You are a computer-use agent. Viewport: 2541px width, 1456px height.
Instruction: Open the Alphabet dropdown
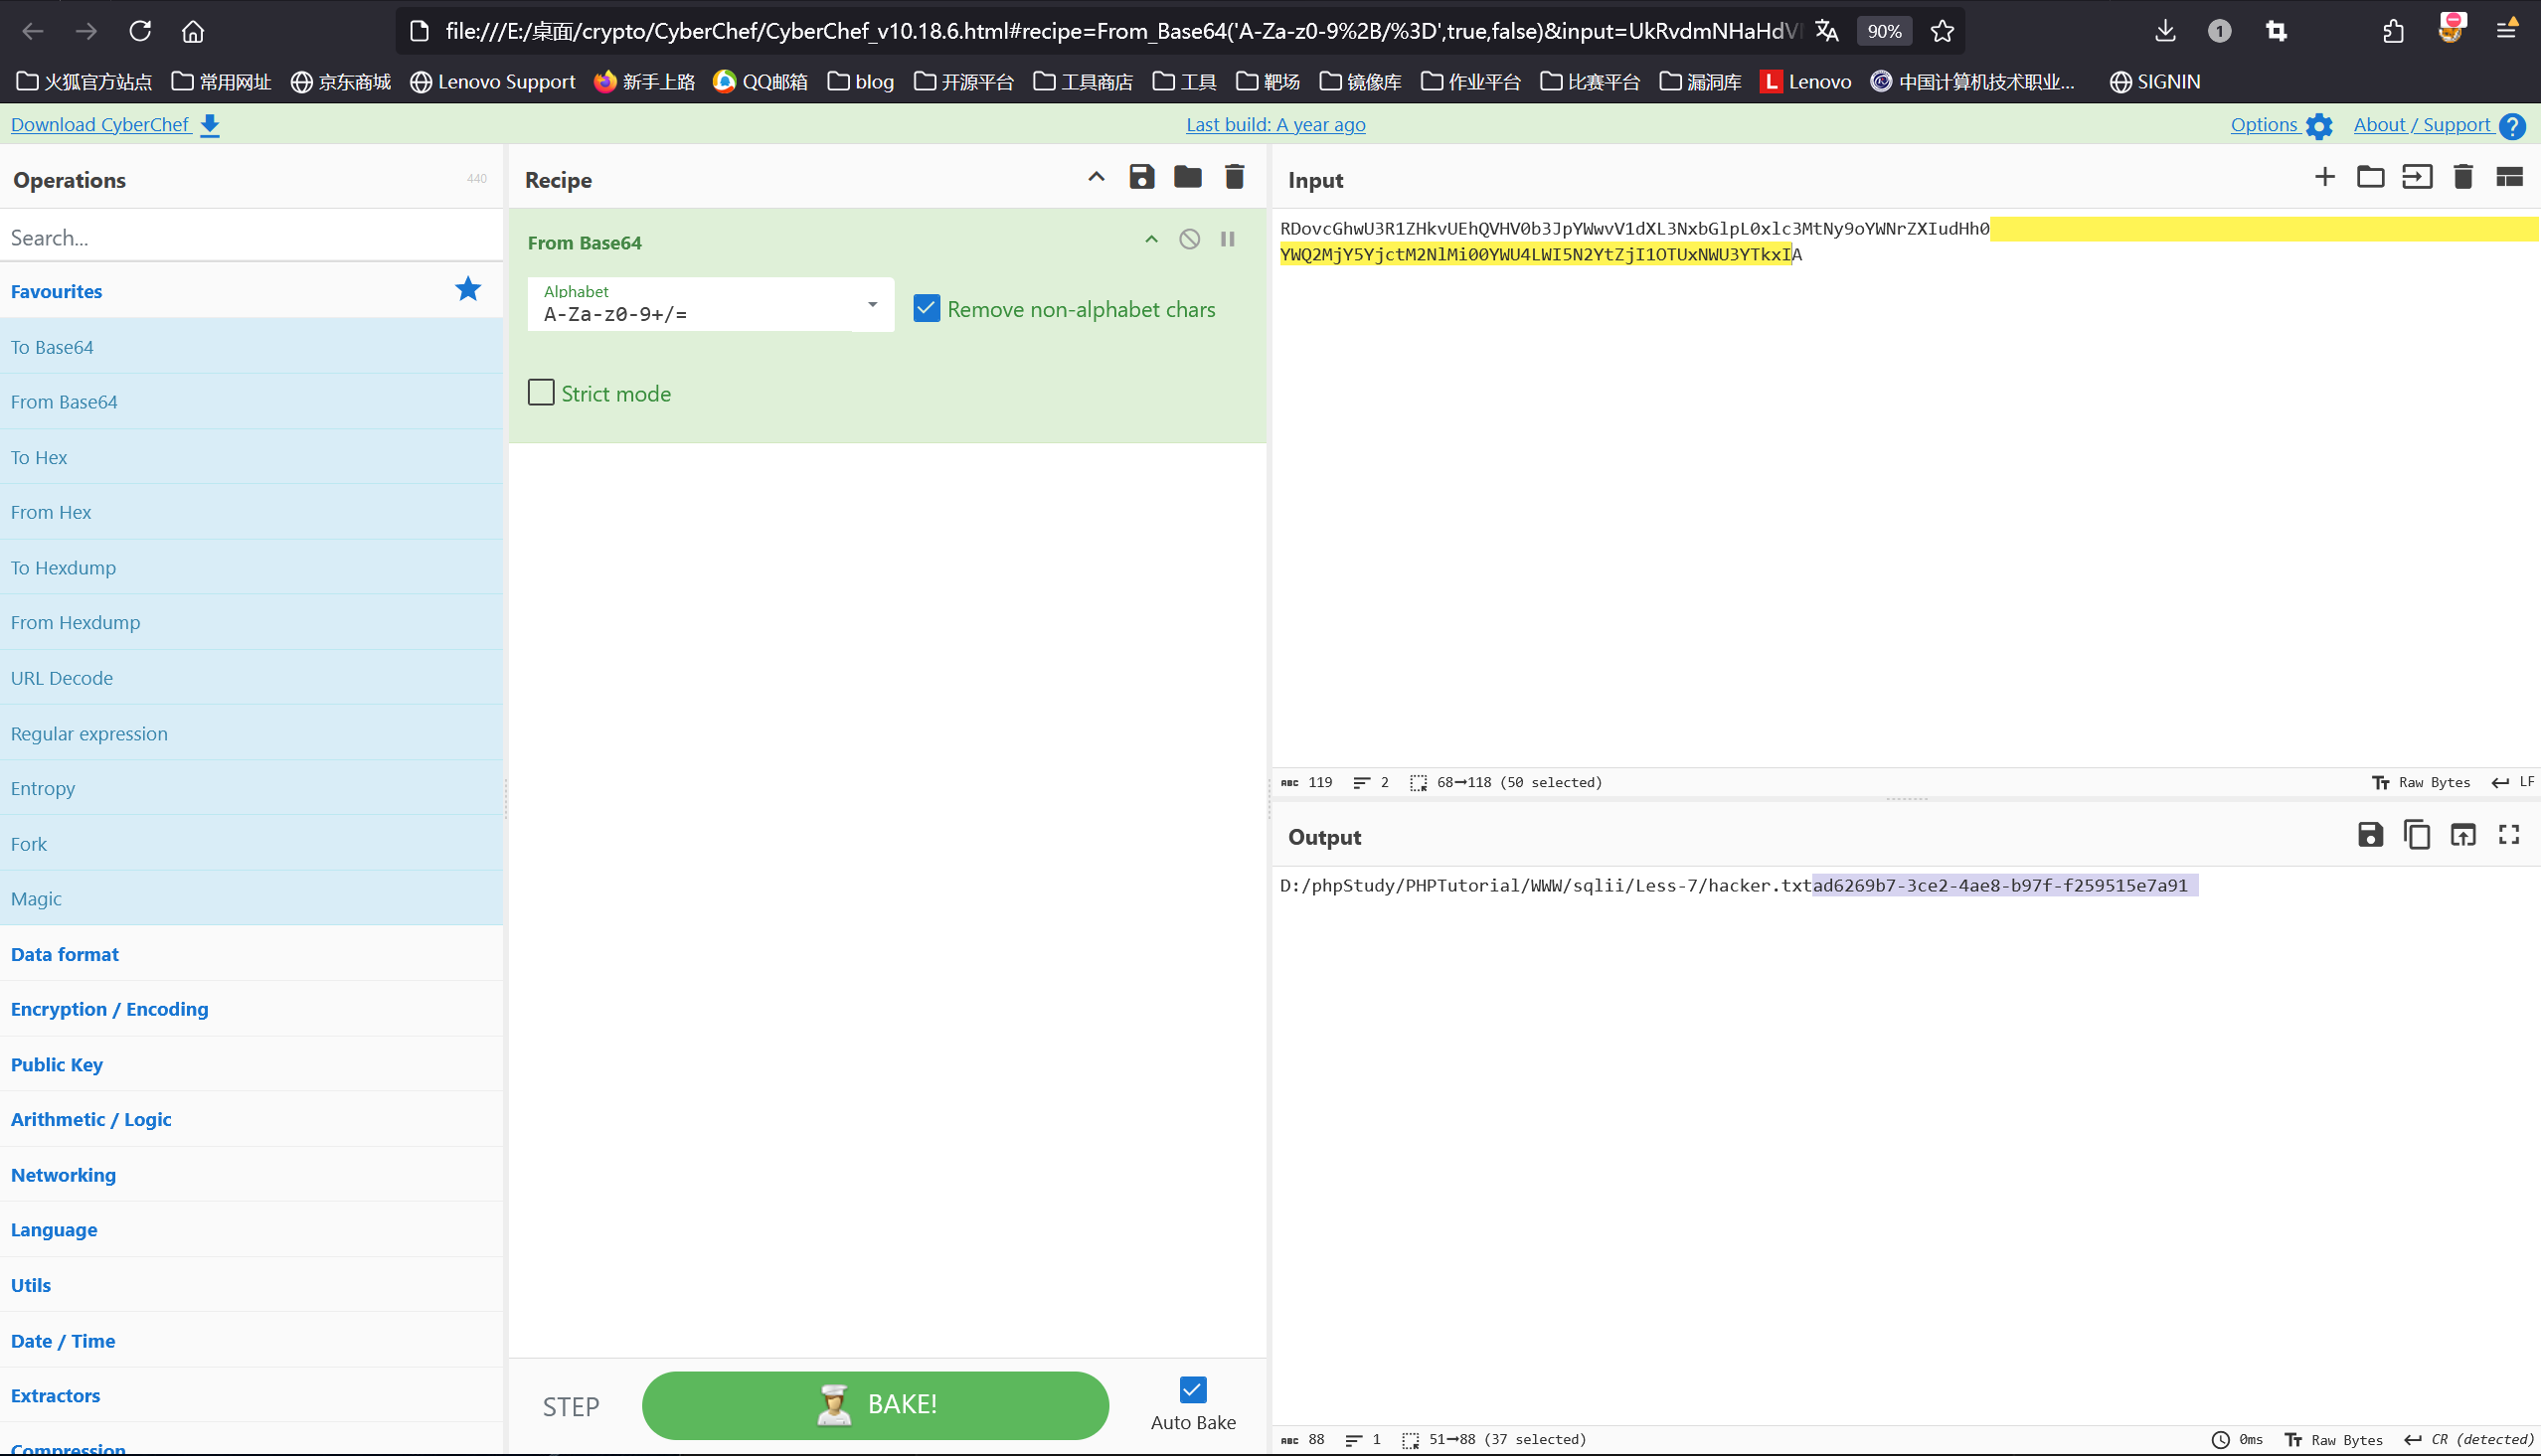click(x=871, y=305)
